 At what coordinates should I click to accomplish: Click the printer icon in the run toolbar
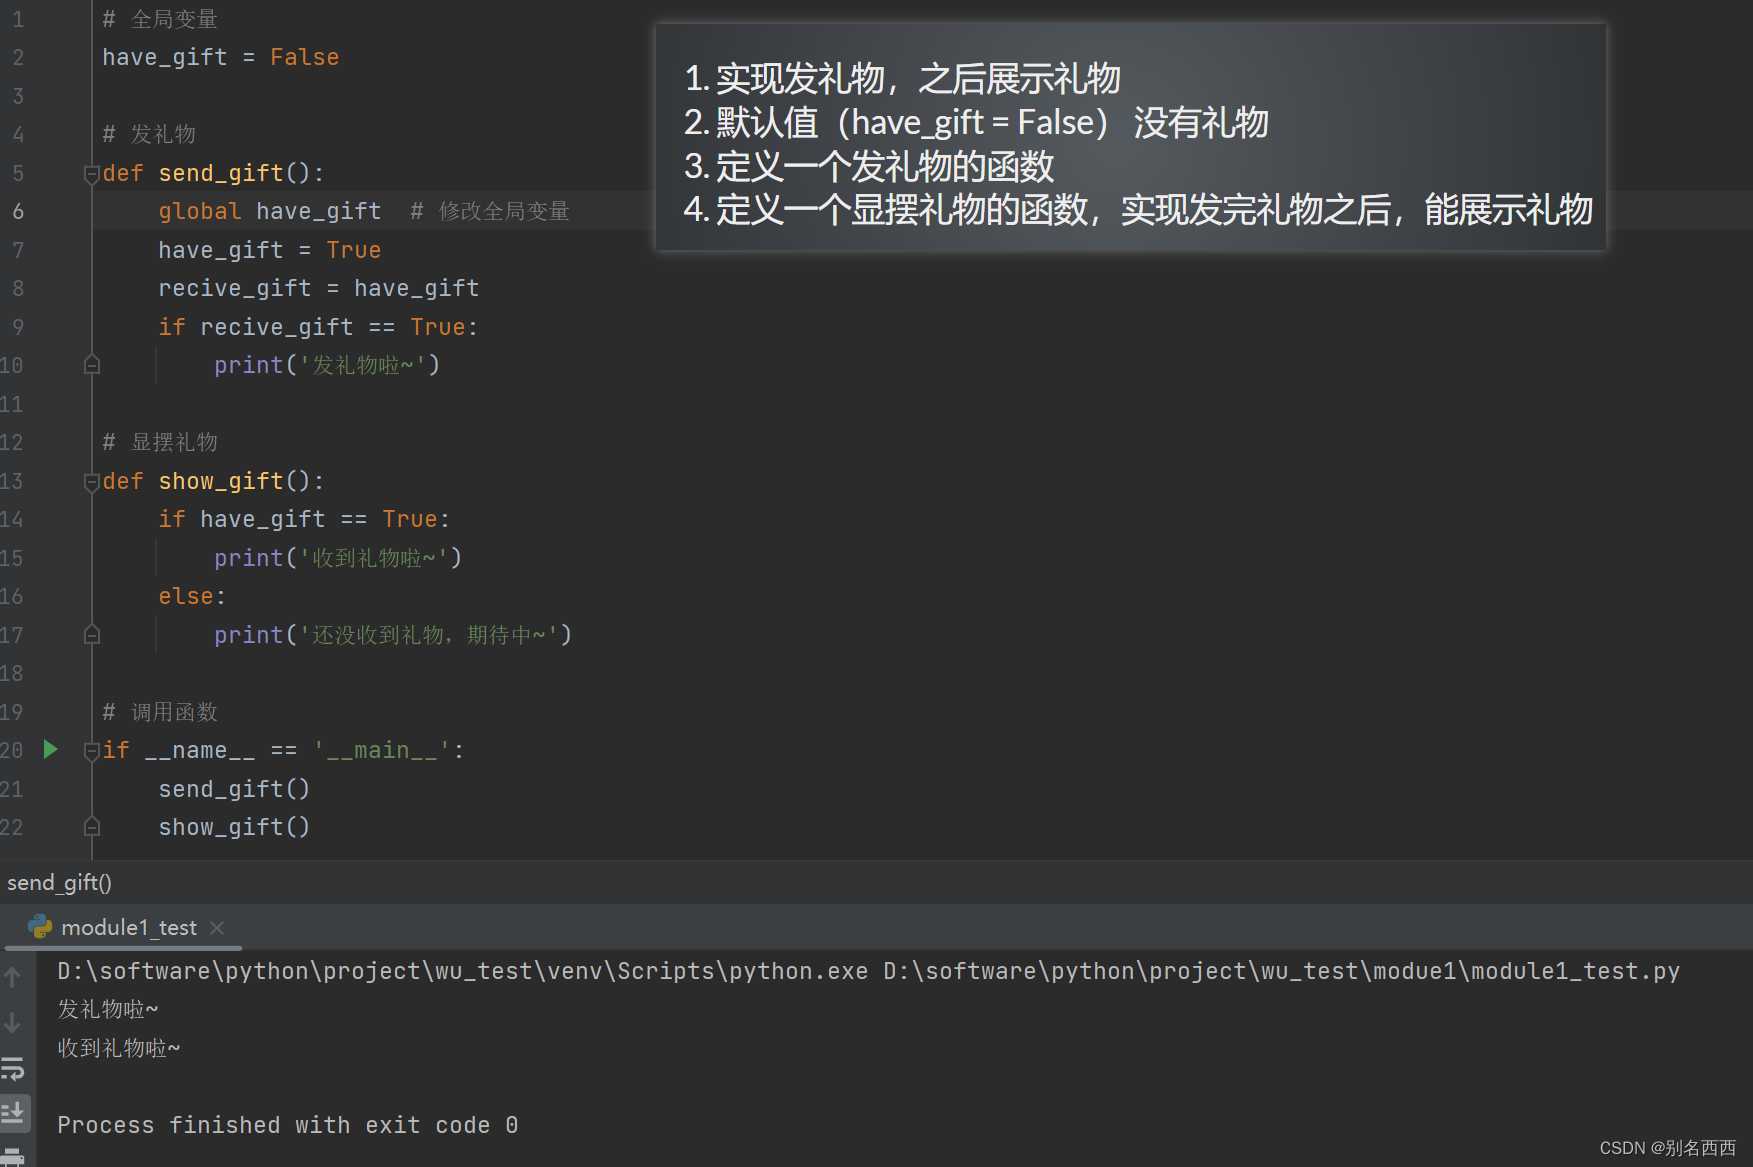click(x=13, y=1157)
